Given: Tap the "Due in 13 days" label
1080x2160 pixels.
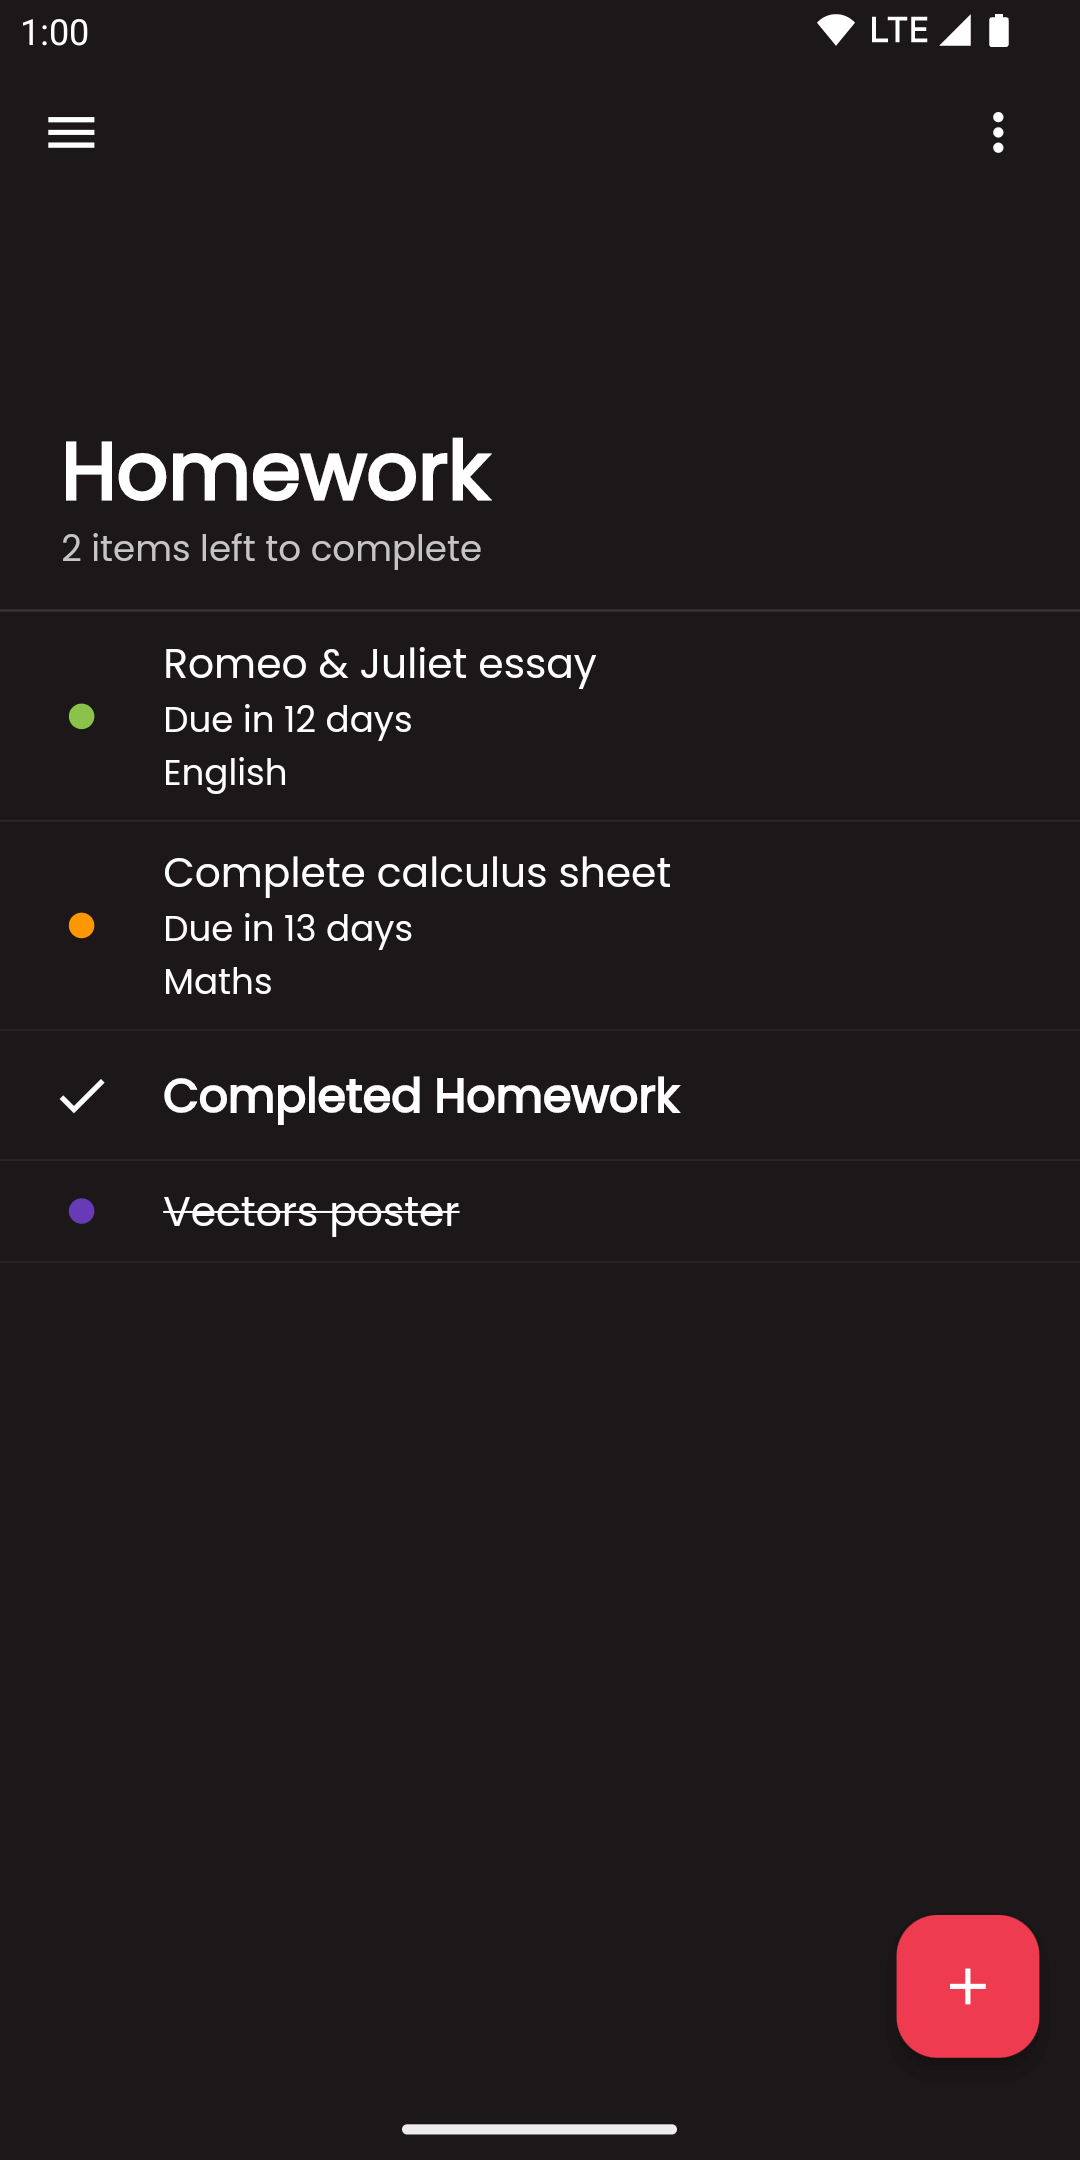Looking at the screenshot, I should [x=288, y=929].
